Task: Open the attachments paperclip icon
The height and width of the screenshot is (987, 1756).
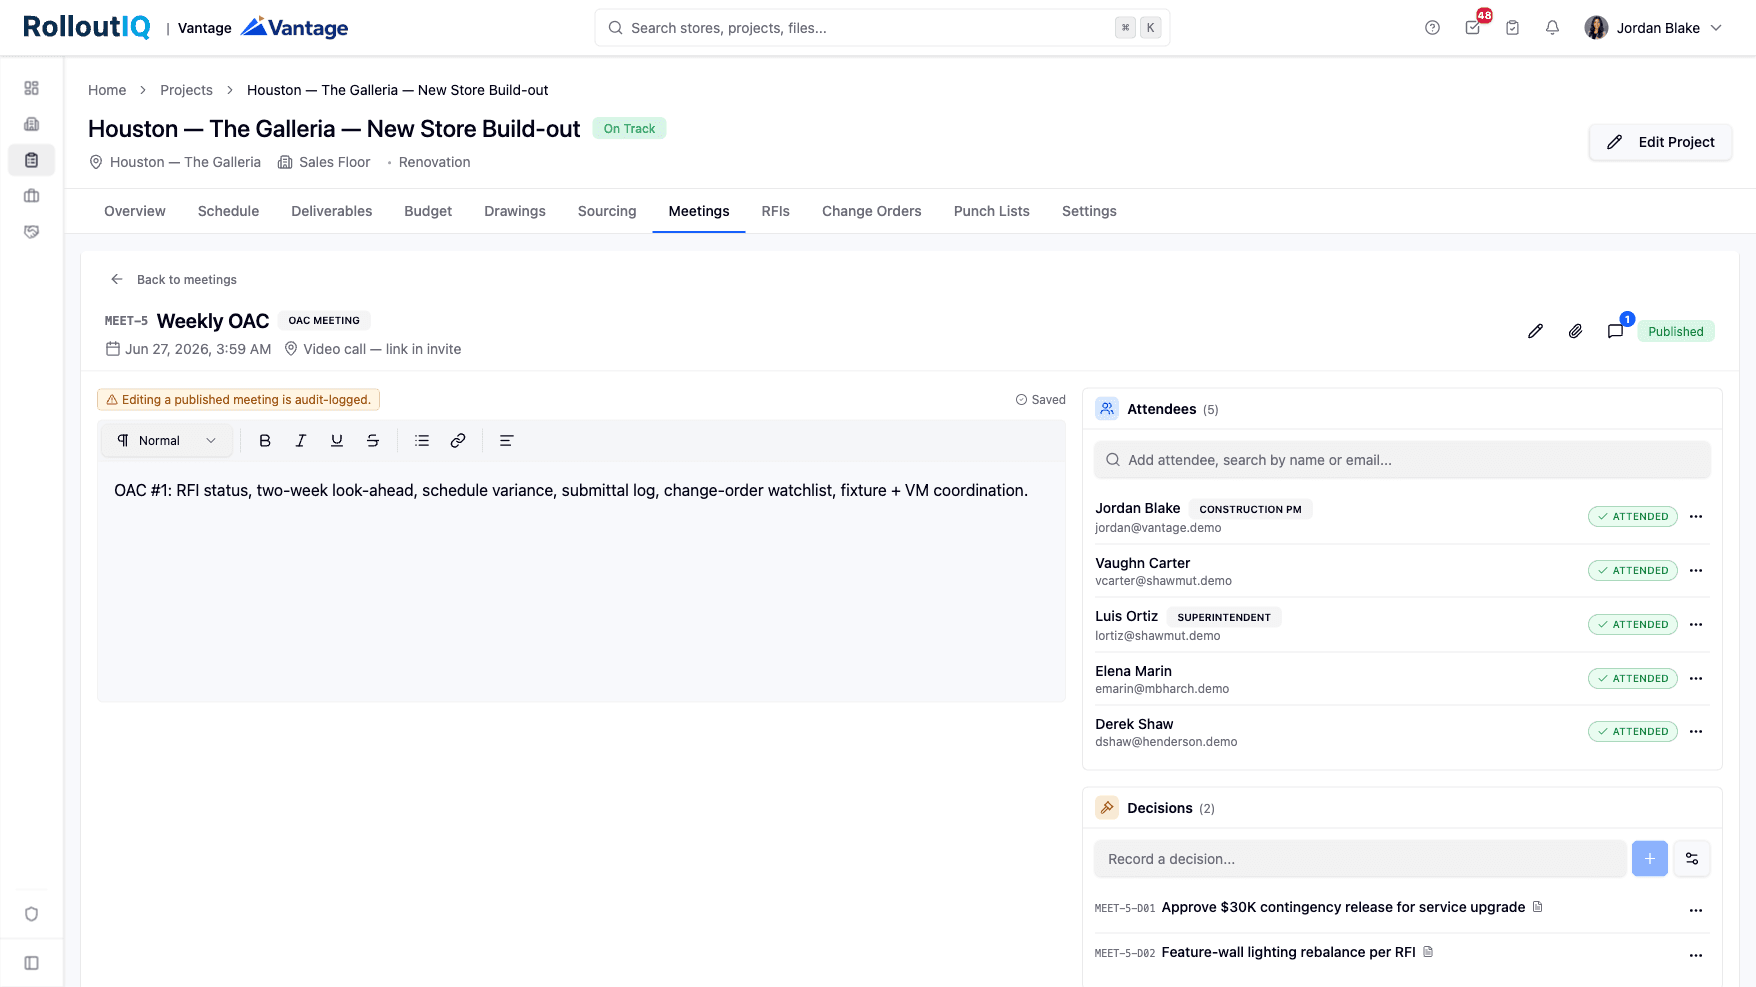Action: pos(1575,331)
